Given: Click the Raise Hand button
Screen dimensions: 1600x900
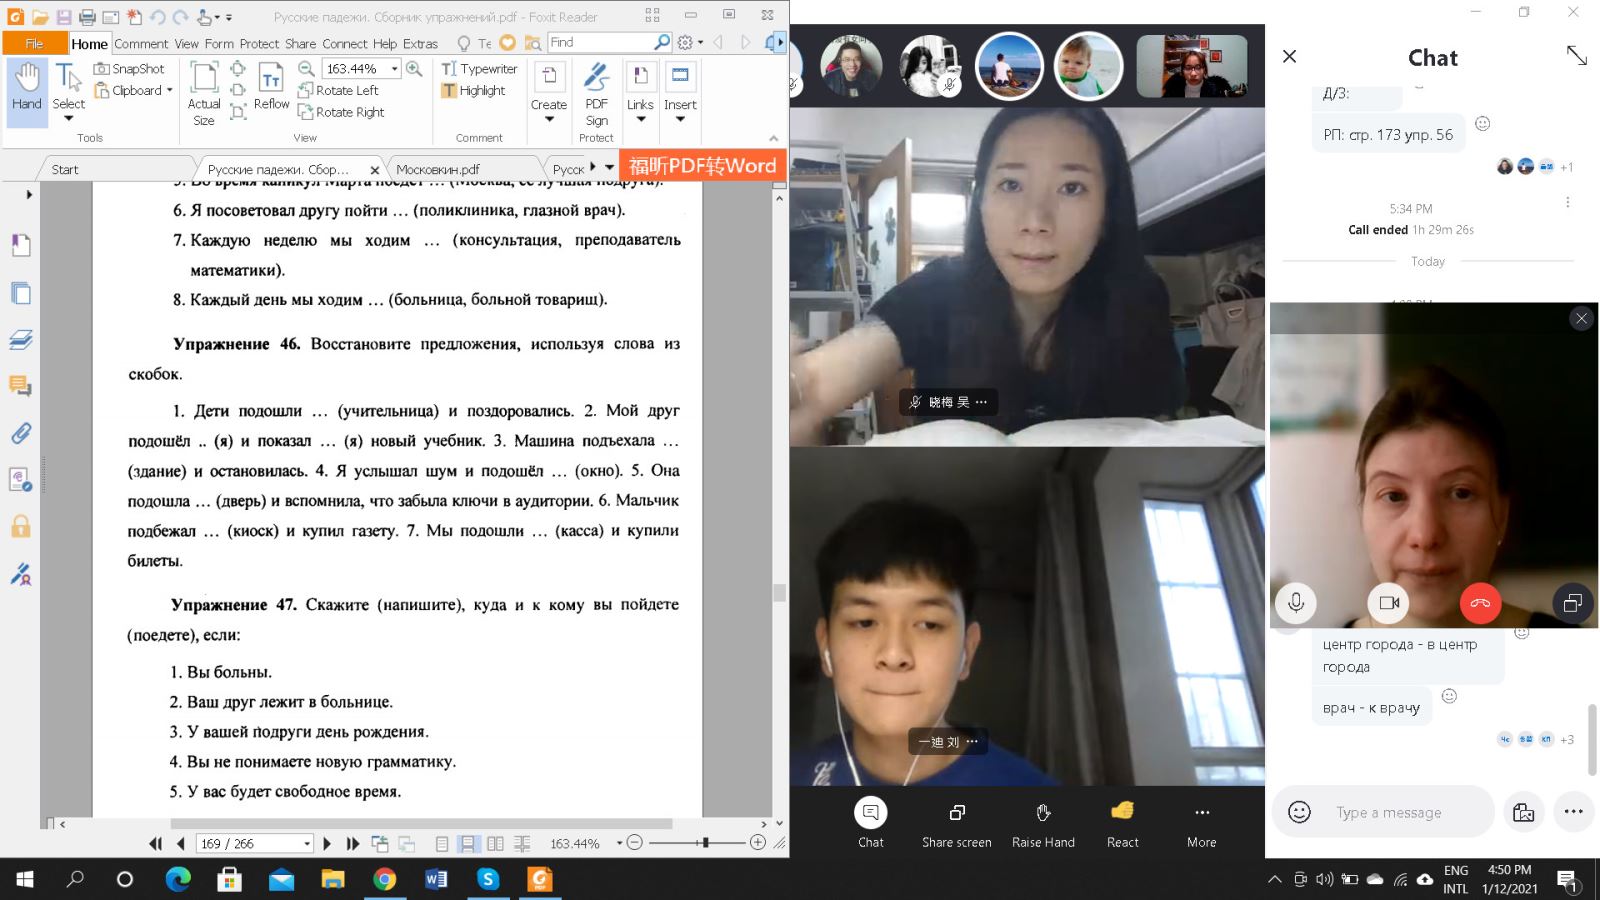Looking at the screenshot, I should click(x=1043, y=824).
